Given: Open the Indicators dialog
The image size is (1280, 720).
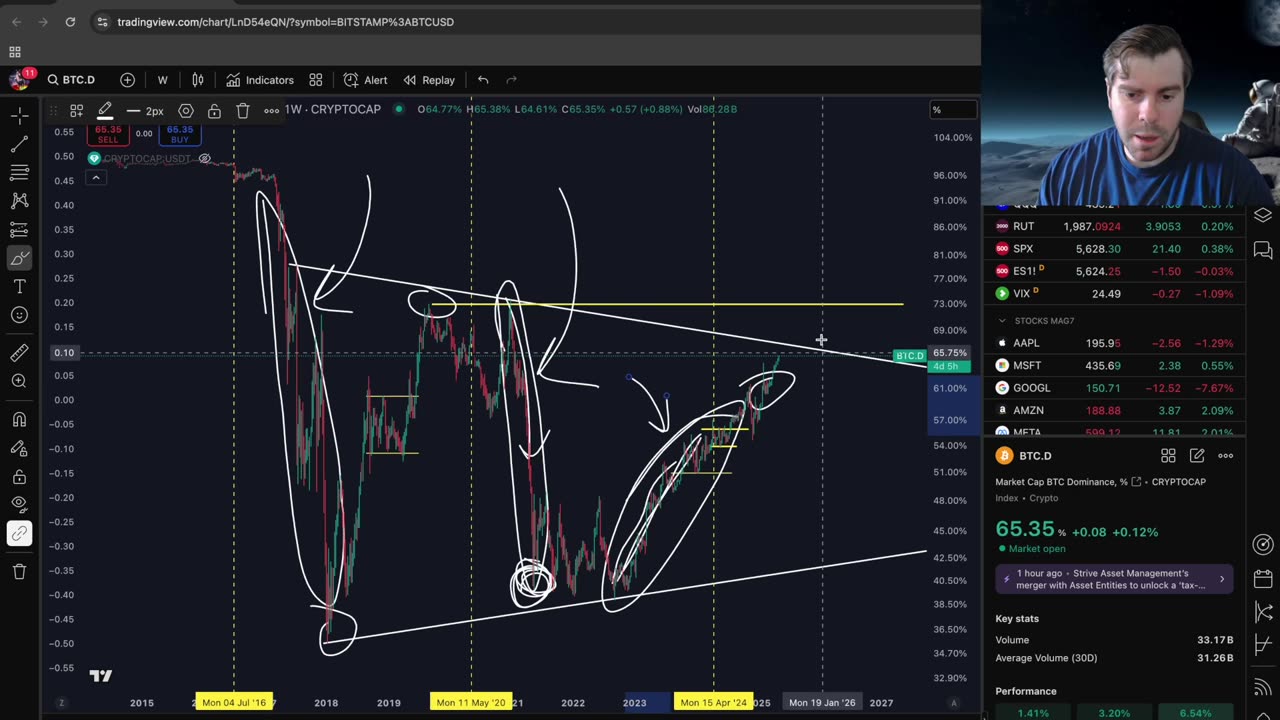Looking at the screenshot, I should (259, 80).
